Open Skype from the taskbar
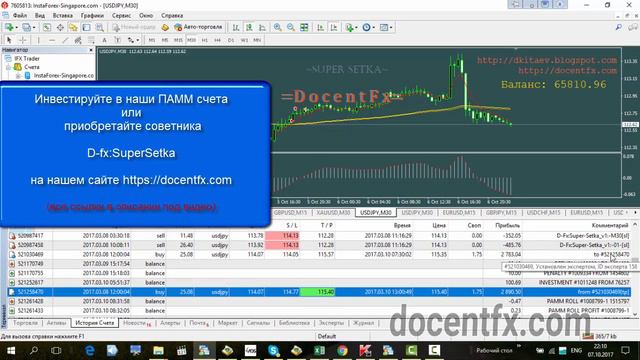Screen dimensions: 640x360 click(x=273, y=350)
